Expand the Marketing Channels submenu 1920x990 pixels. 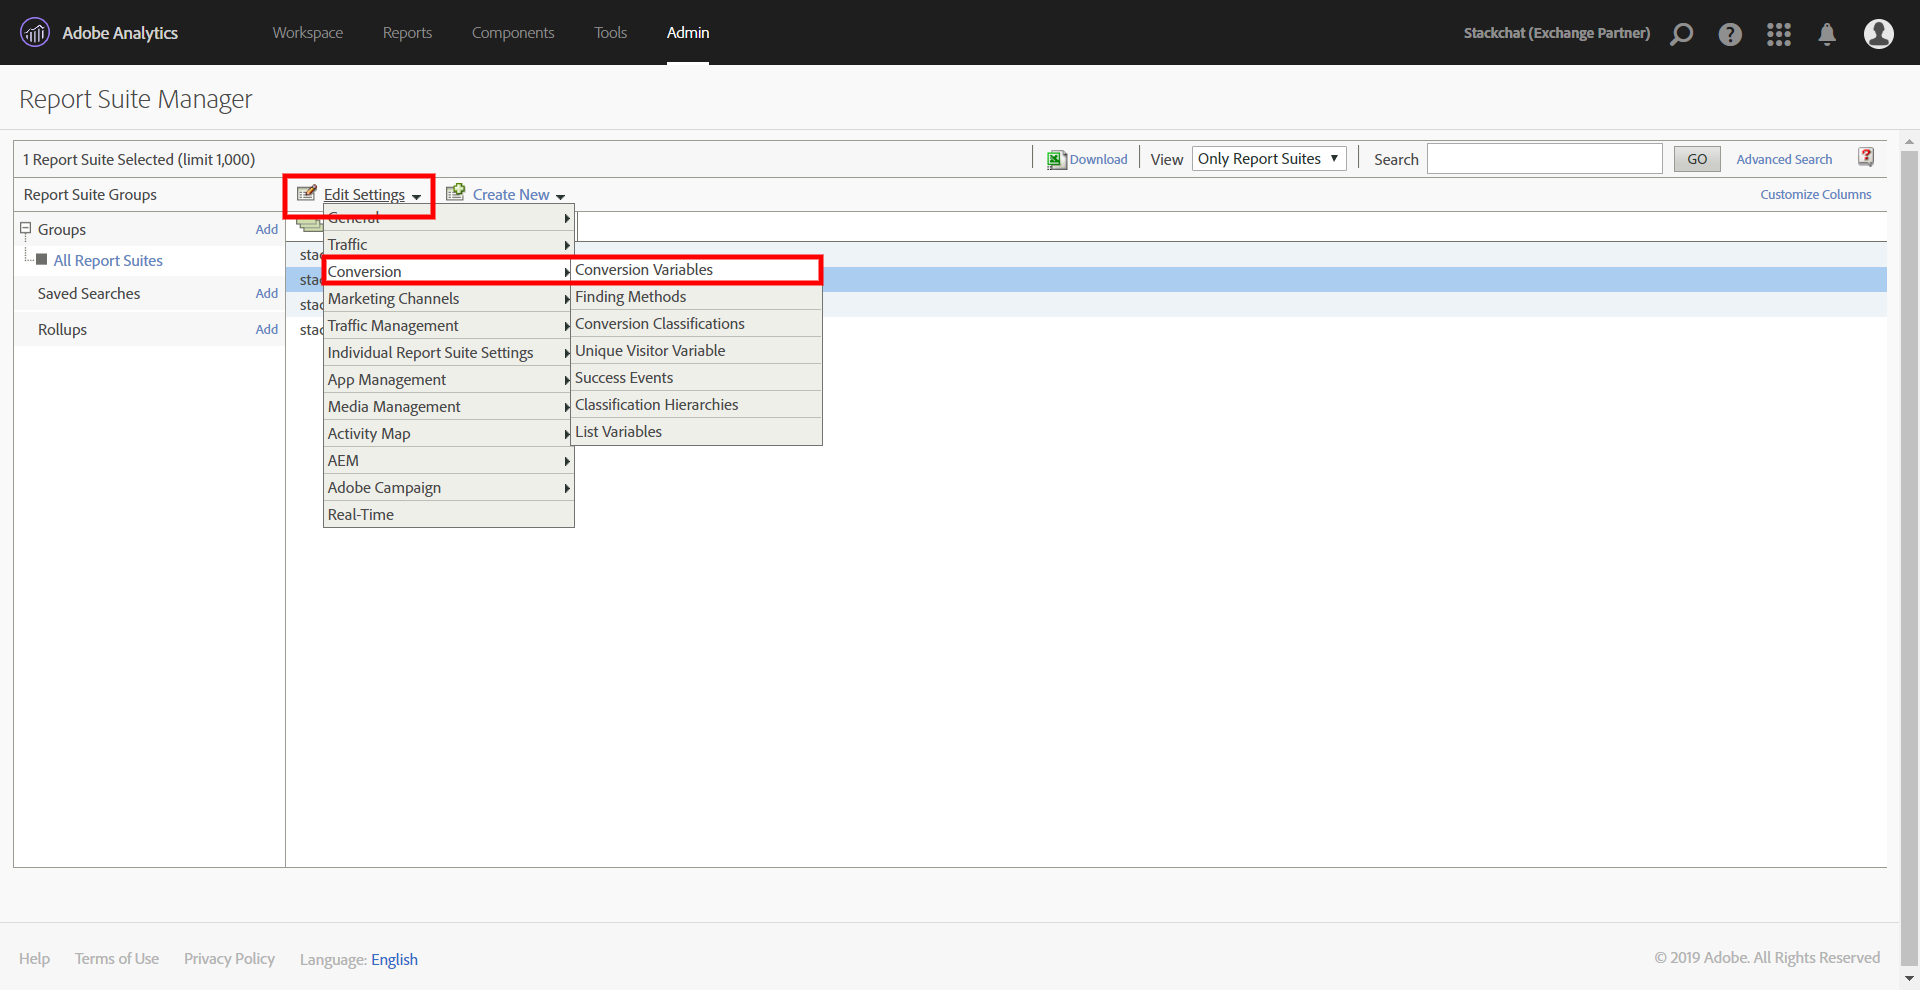[x=449, y=299]
